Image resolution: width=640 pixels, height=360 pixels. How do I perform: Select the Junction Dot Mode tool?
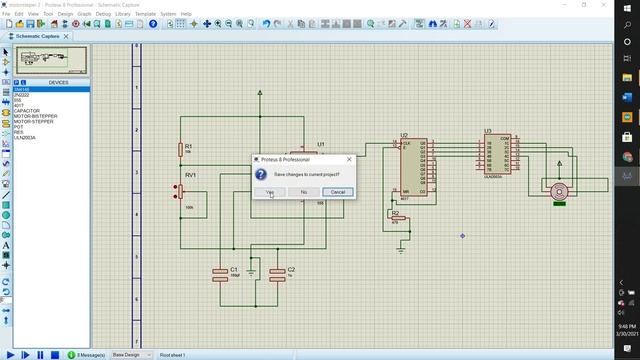coord(6,72)
